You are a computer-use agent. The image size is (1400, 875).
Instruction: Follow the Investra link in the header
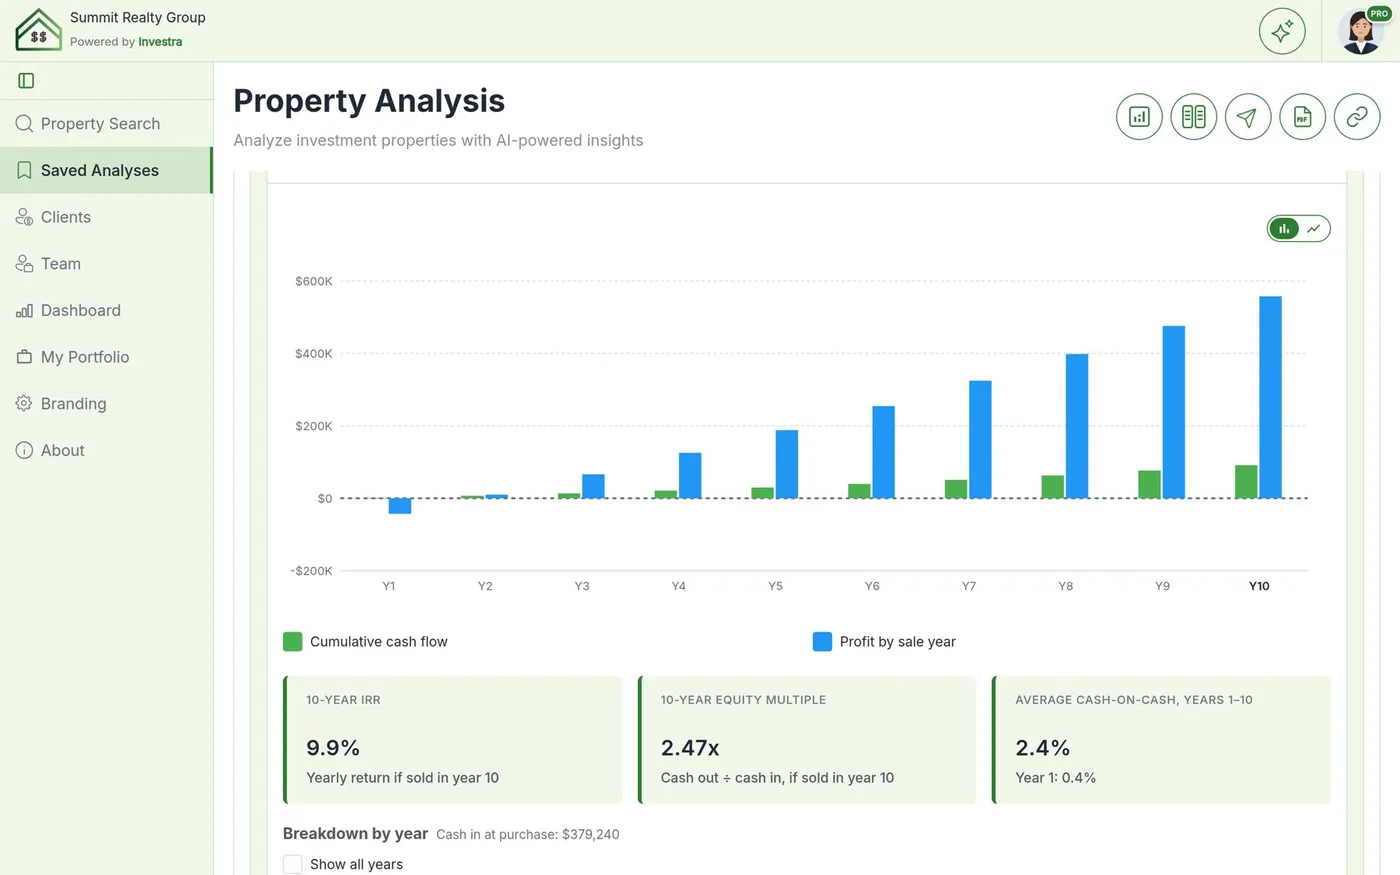click(x=160, y=42)
